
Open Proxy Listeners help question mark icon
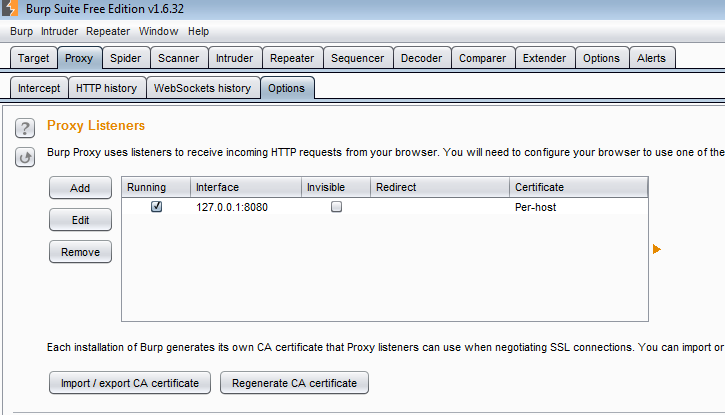coord(26,127)
